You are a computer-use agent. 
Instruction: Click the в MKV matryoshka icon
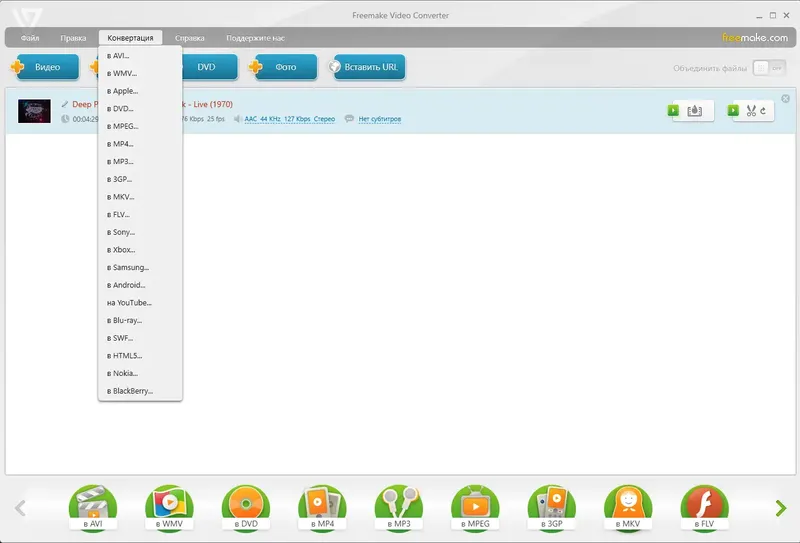tap(629, 508)
